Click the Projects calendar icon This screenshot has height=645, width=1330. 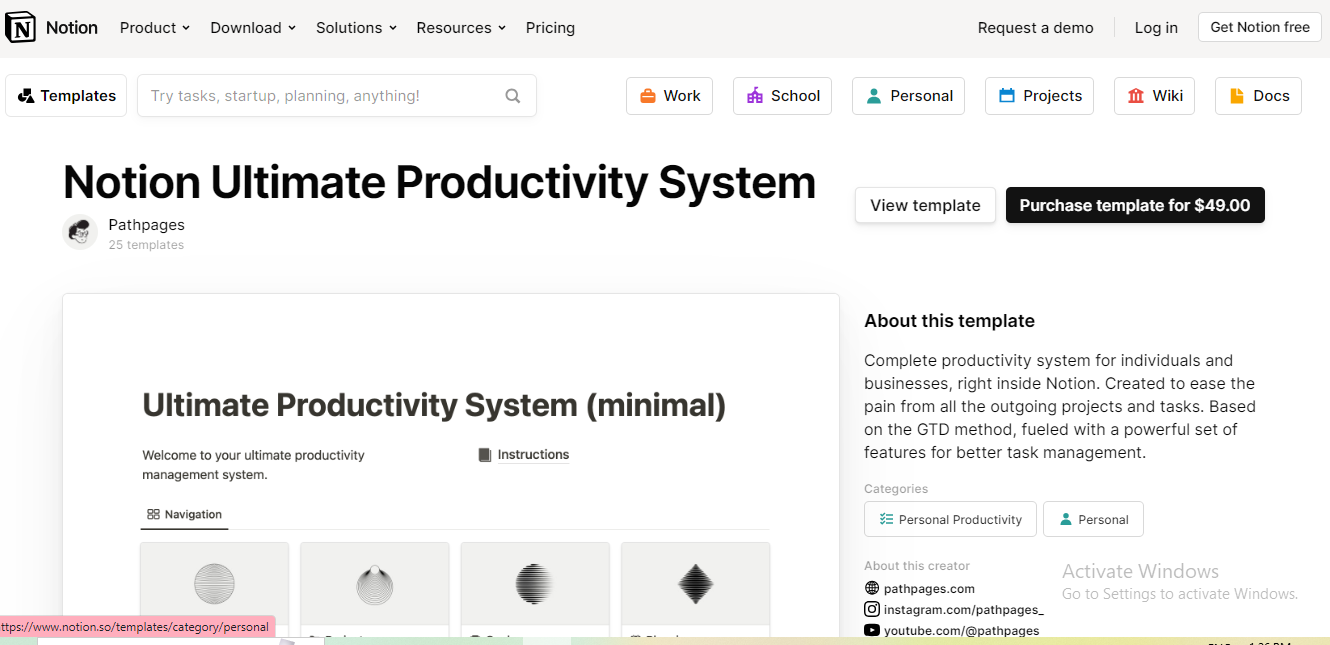(1007, 96)
